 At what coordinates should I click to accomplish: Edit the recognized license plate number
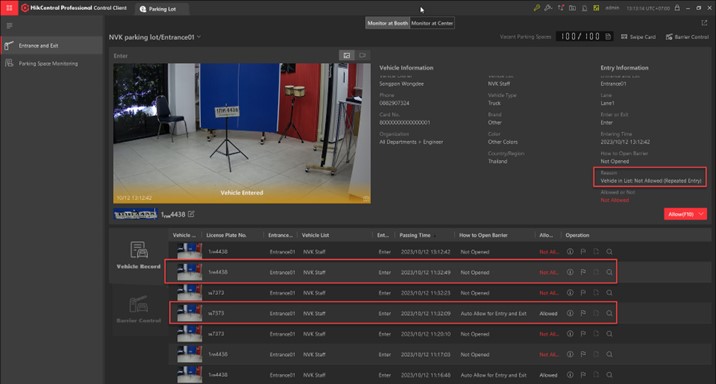click(191, 214)
